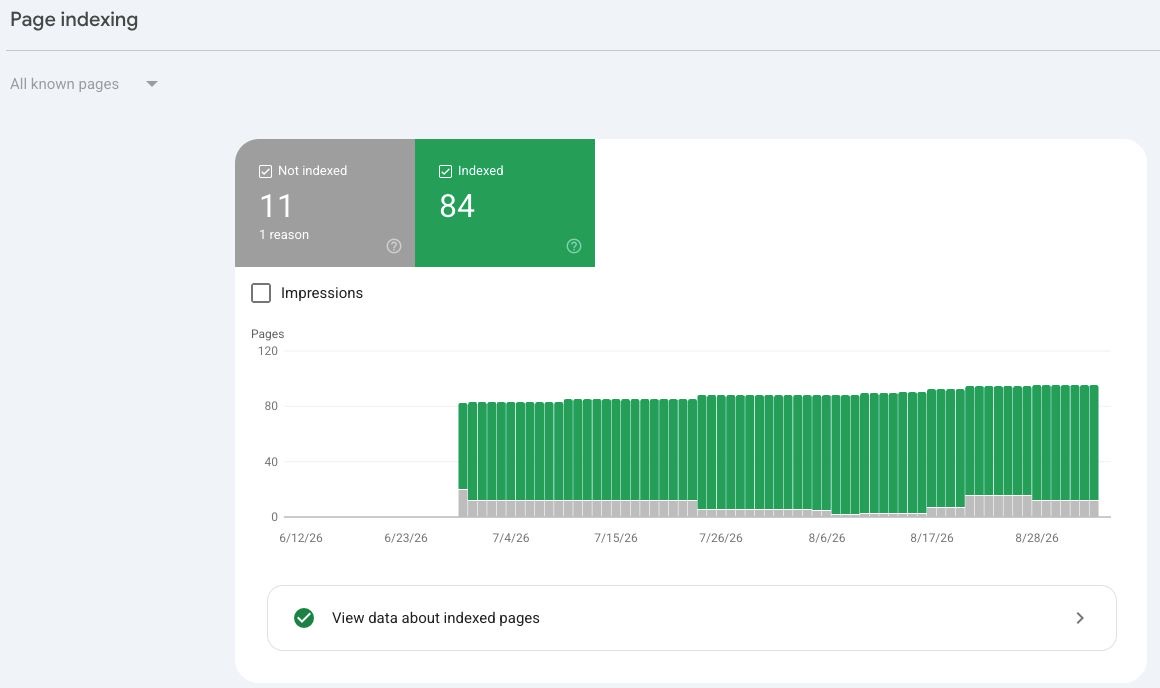Click the 6/12/26 axis date label
Viewport: 1160px width, 688px height.
pos(301,538)
